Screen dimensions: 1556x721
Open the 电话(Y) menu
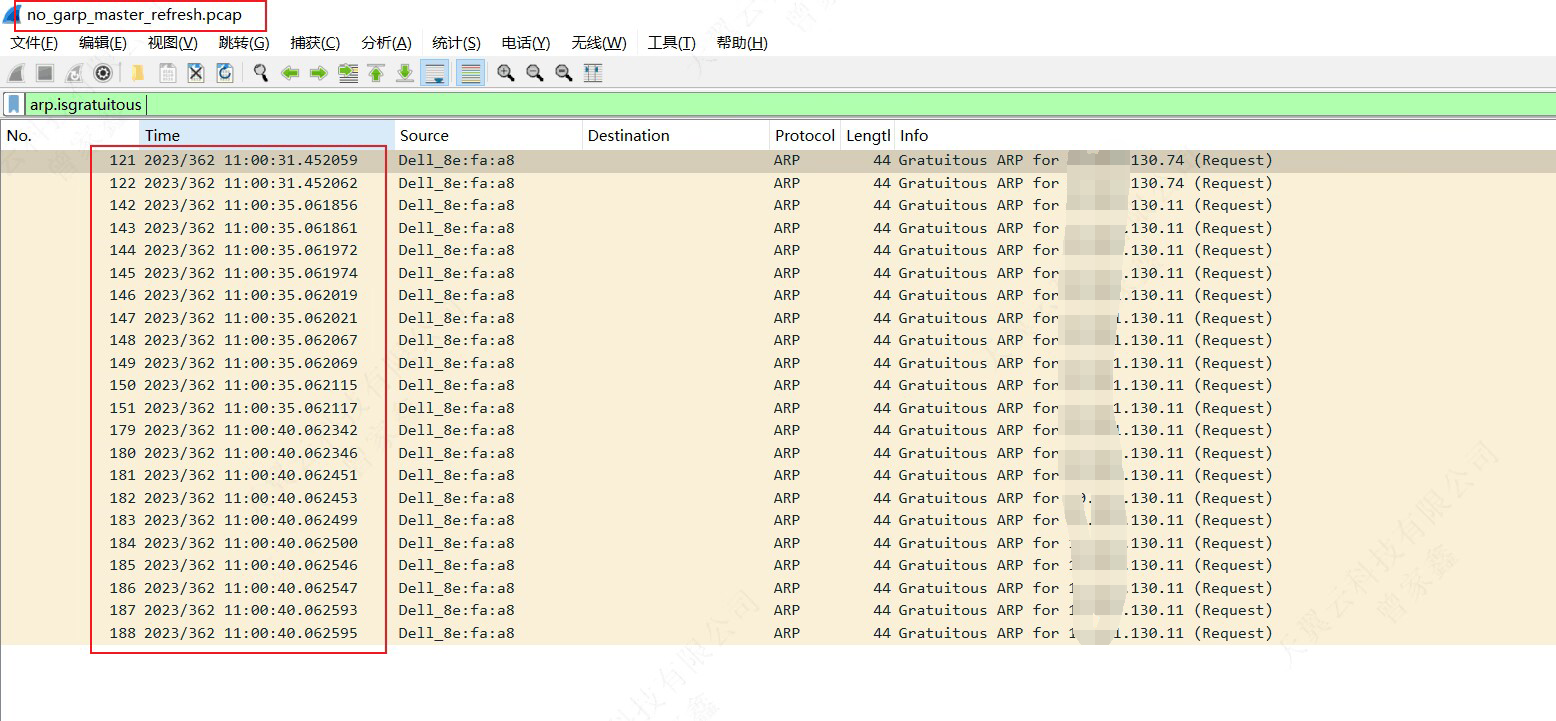[526, 43]
